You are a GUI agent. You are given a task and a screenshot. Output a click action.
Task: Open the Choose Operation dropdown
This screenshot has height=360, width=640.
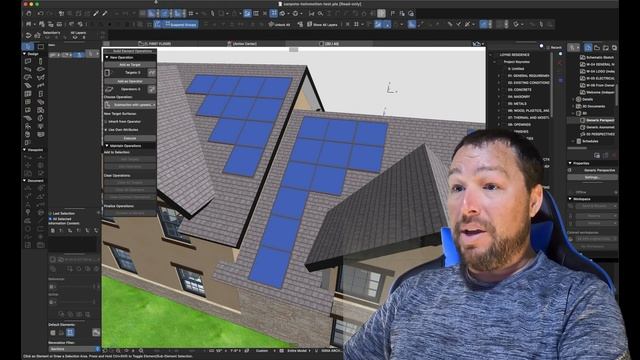coord(130,105)
